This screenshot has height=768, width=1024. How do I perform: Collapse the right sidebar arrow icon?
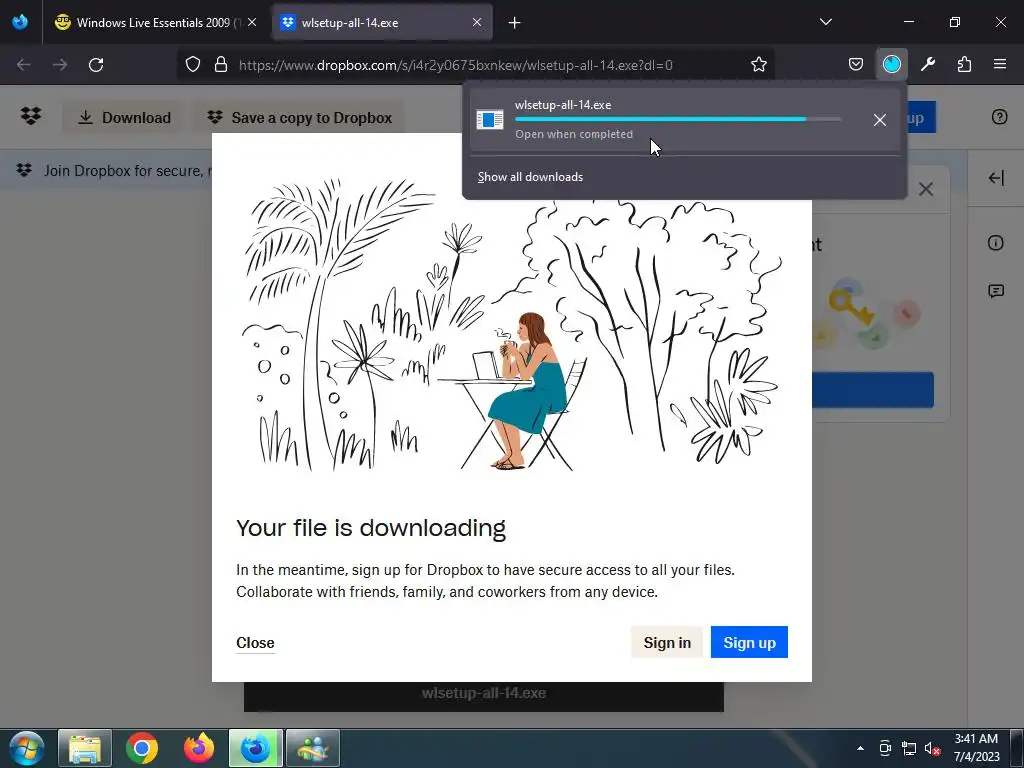(996, 178)
